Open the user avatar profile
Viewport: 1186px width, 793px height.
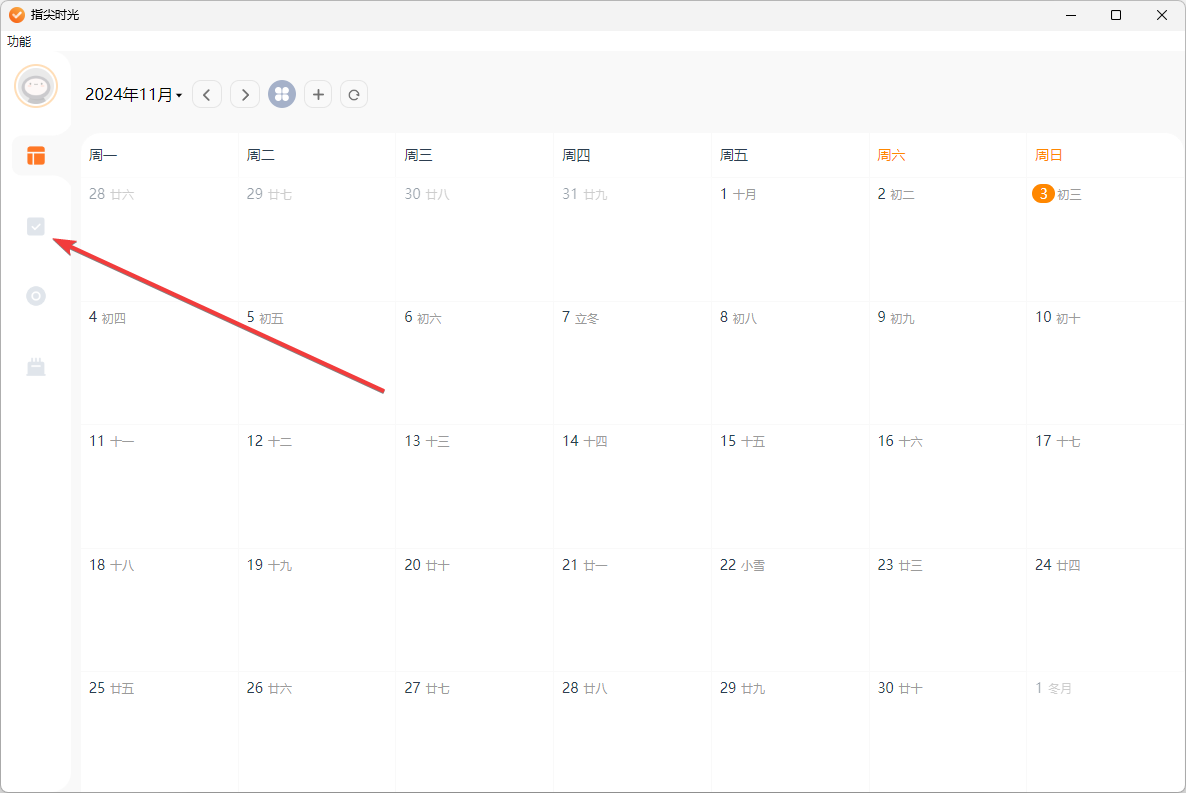coord(36,86)
